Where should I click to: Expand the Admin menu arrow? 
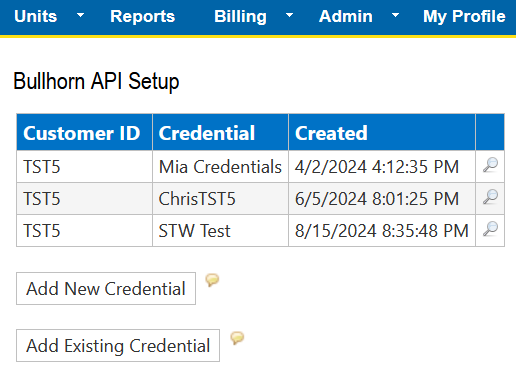point(395,15)
